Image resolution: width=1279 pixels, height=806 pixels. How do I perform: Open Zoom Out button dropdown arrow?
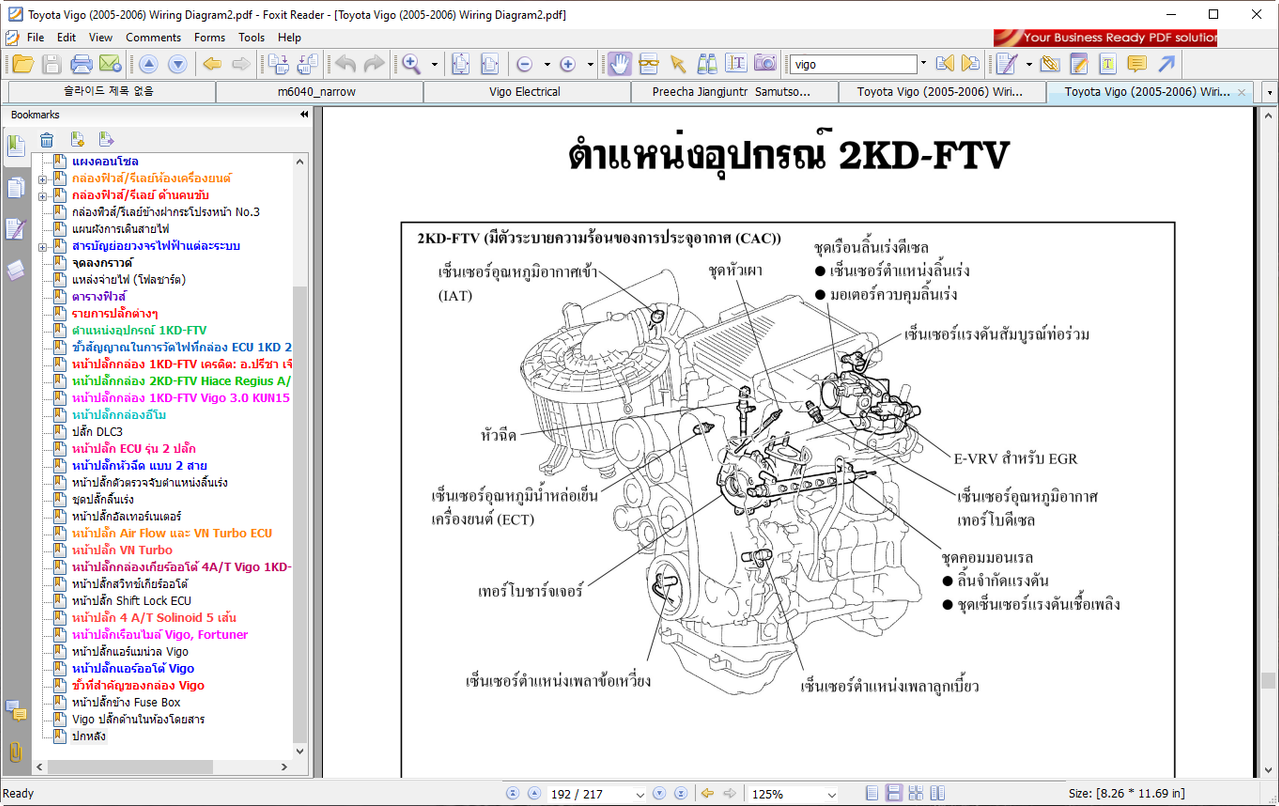click(547, 64)
